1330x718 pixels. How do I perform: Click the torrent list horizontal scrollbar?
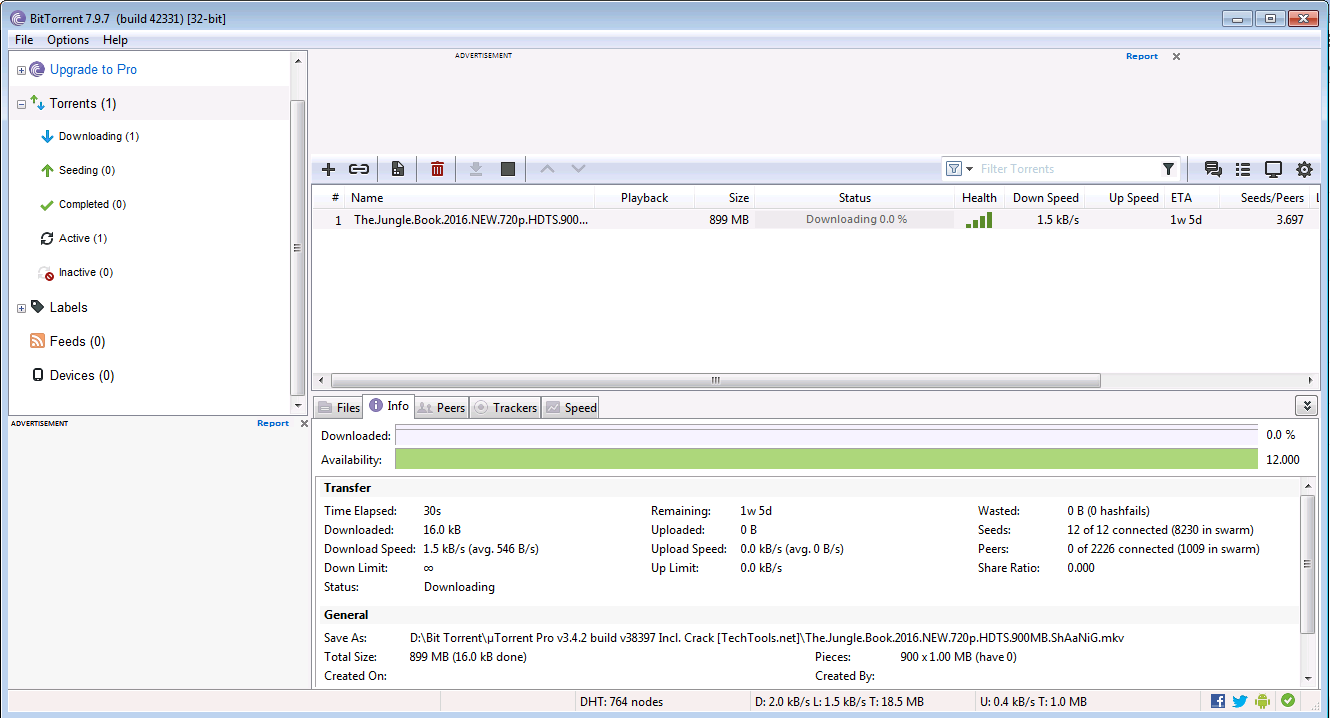point(715,381)
